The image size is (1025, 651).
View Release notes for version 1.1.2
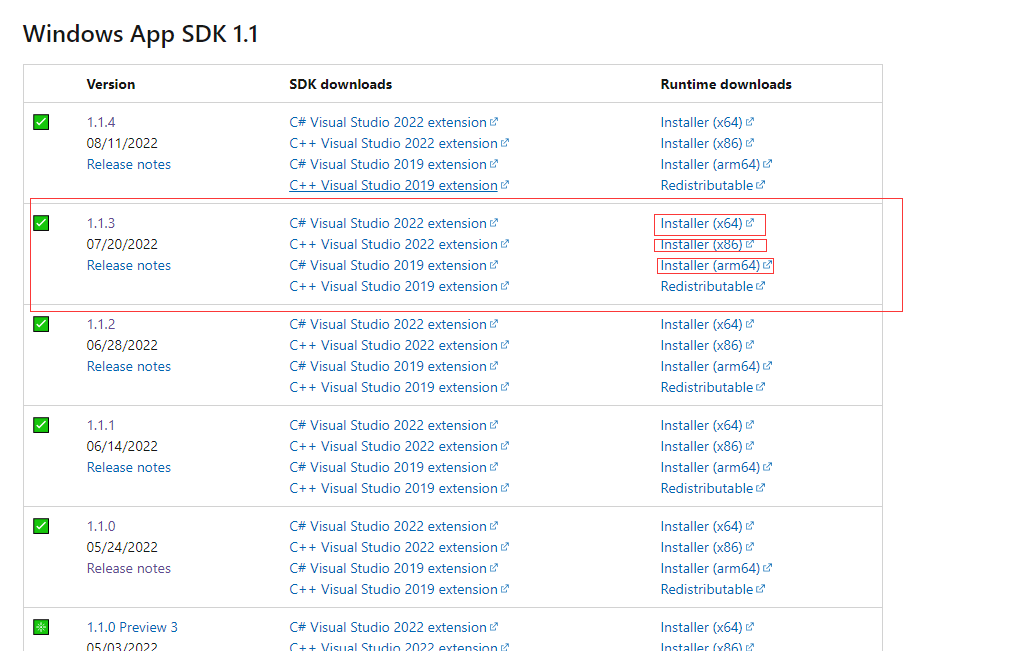[x=129, y=366]
